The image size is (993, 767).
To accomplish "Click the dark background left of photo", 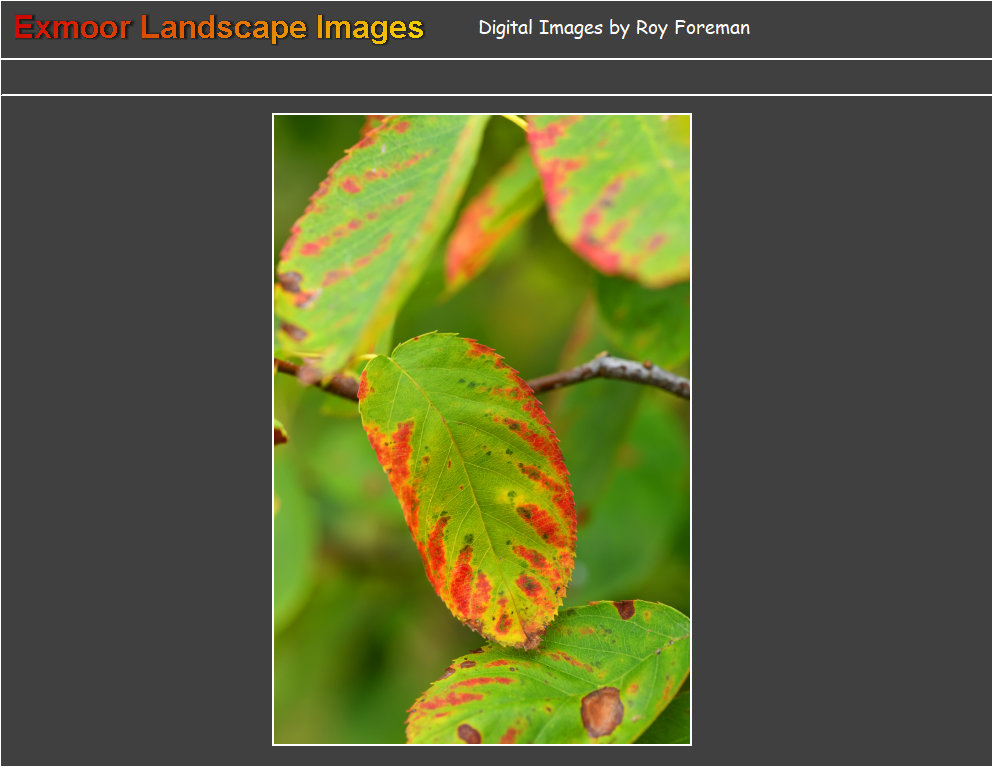I will [135, 430].
